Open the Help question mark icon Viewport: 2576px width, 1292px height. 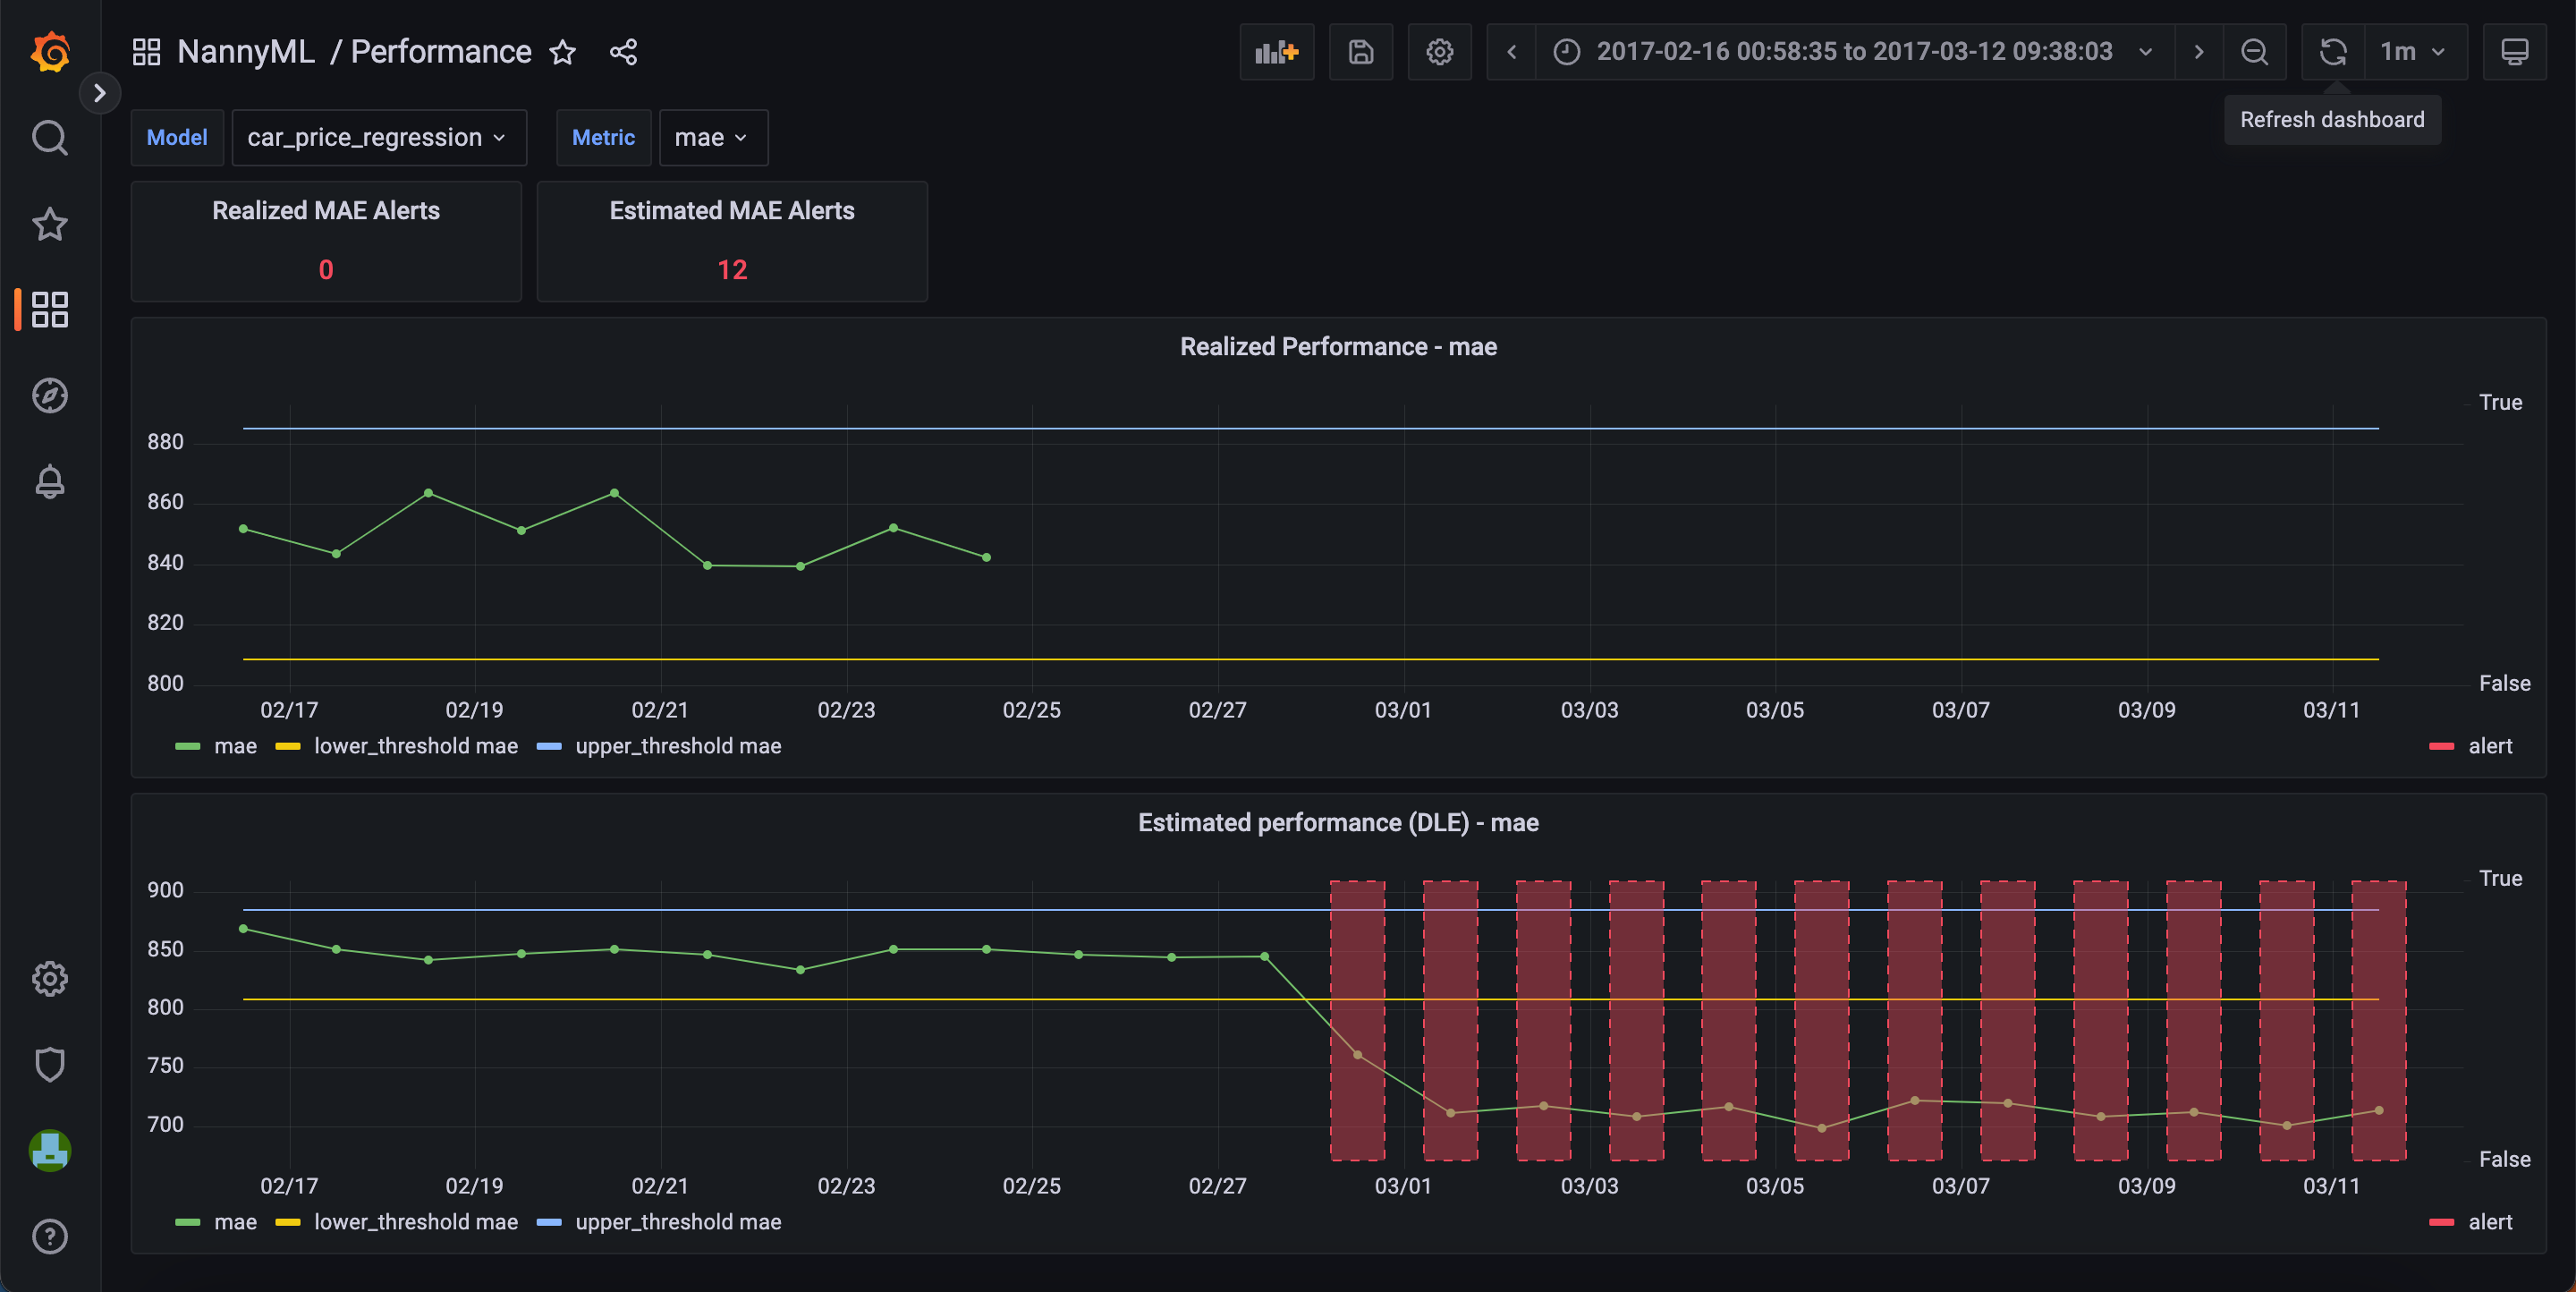pos(50,1236)
